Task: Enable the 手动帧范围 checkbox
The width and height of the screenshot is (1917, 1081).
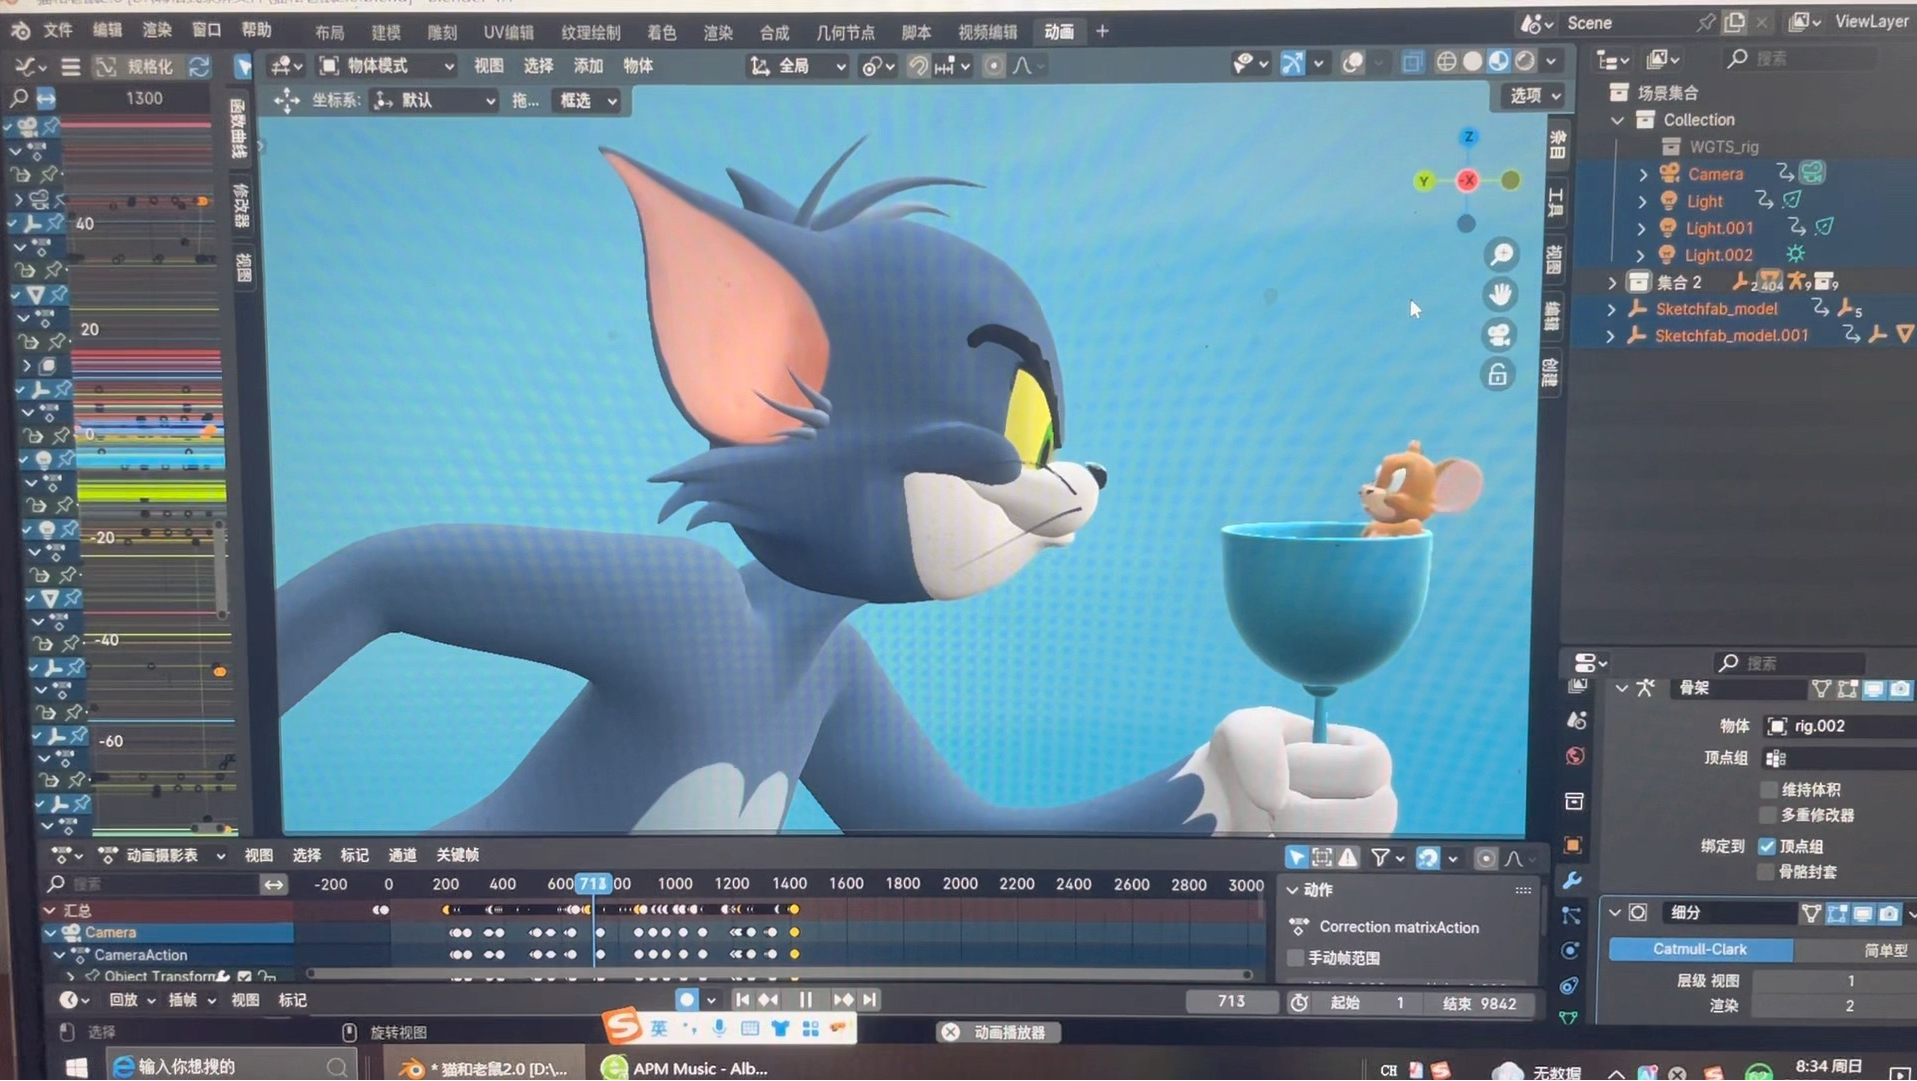Action: tap(1296, 958)
